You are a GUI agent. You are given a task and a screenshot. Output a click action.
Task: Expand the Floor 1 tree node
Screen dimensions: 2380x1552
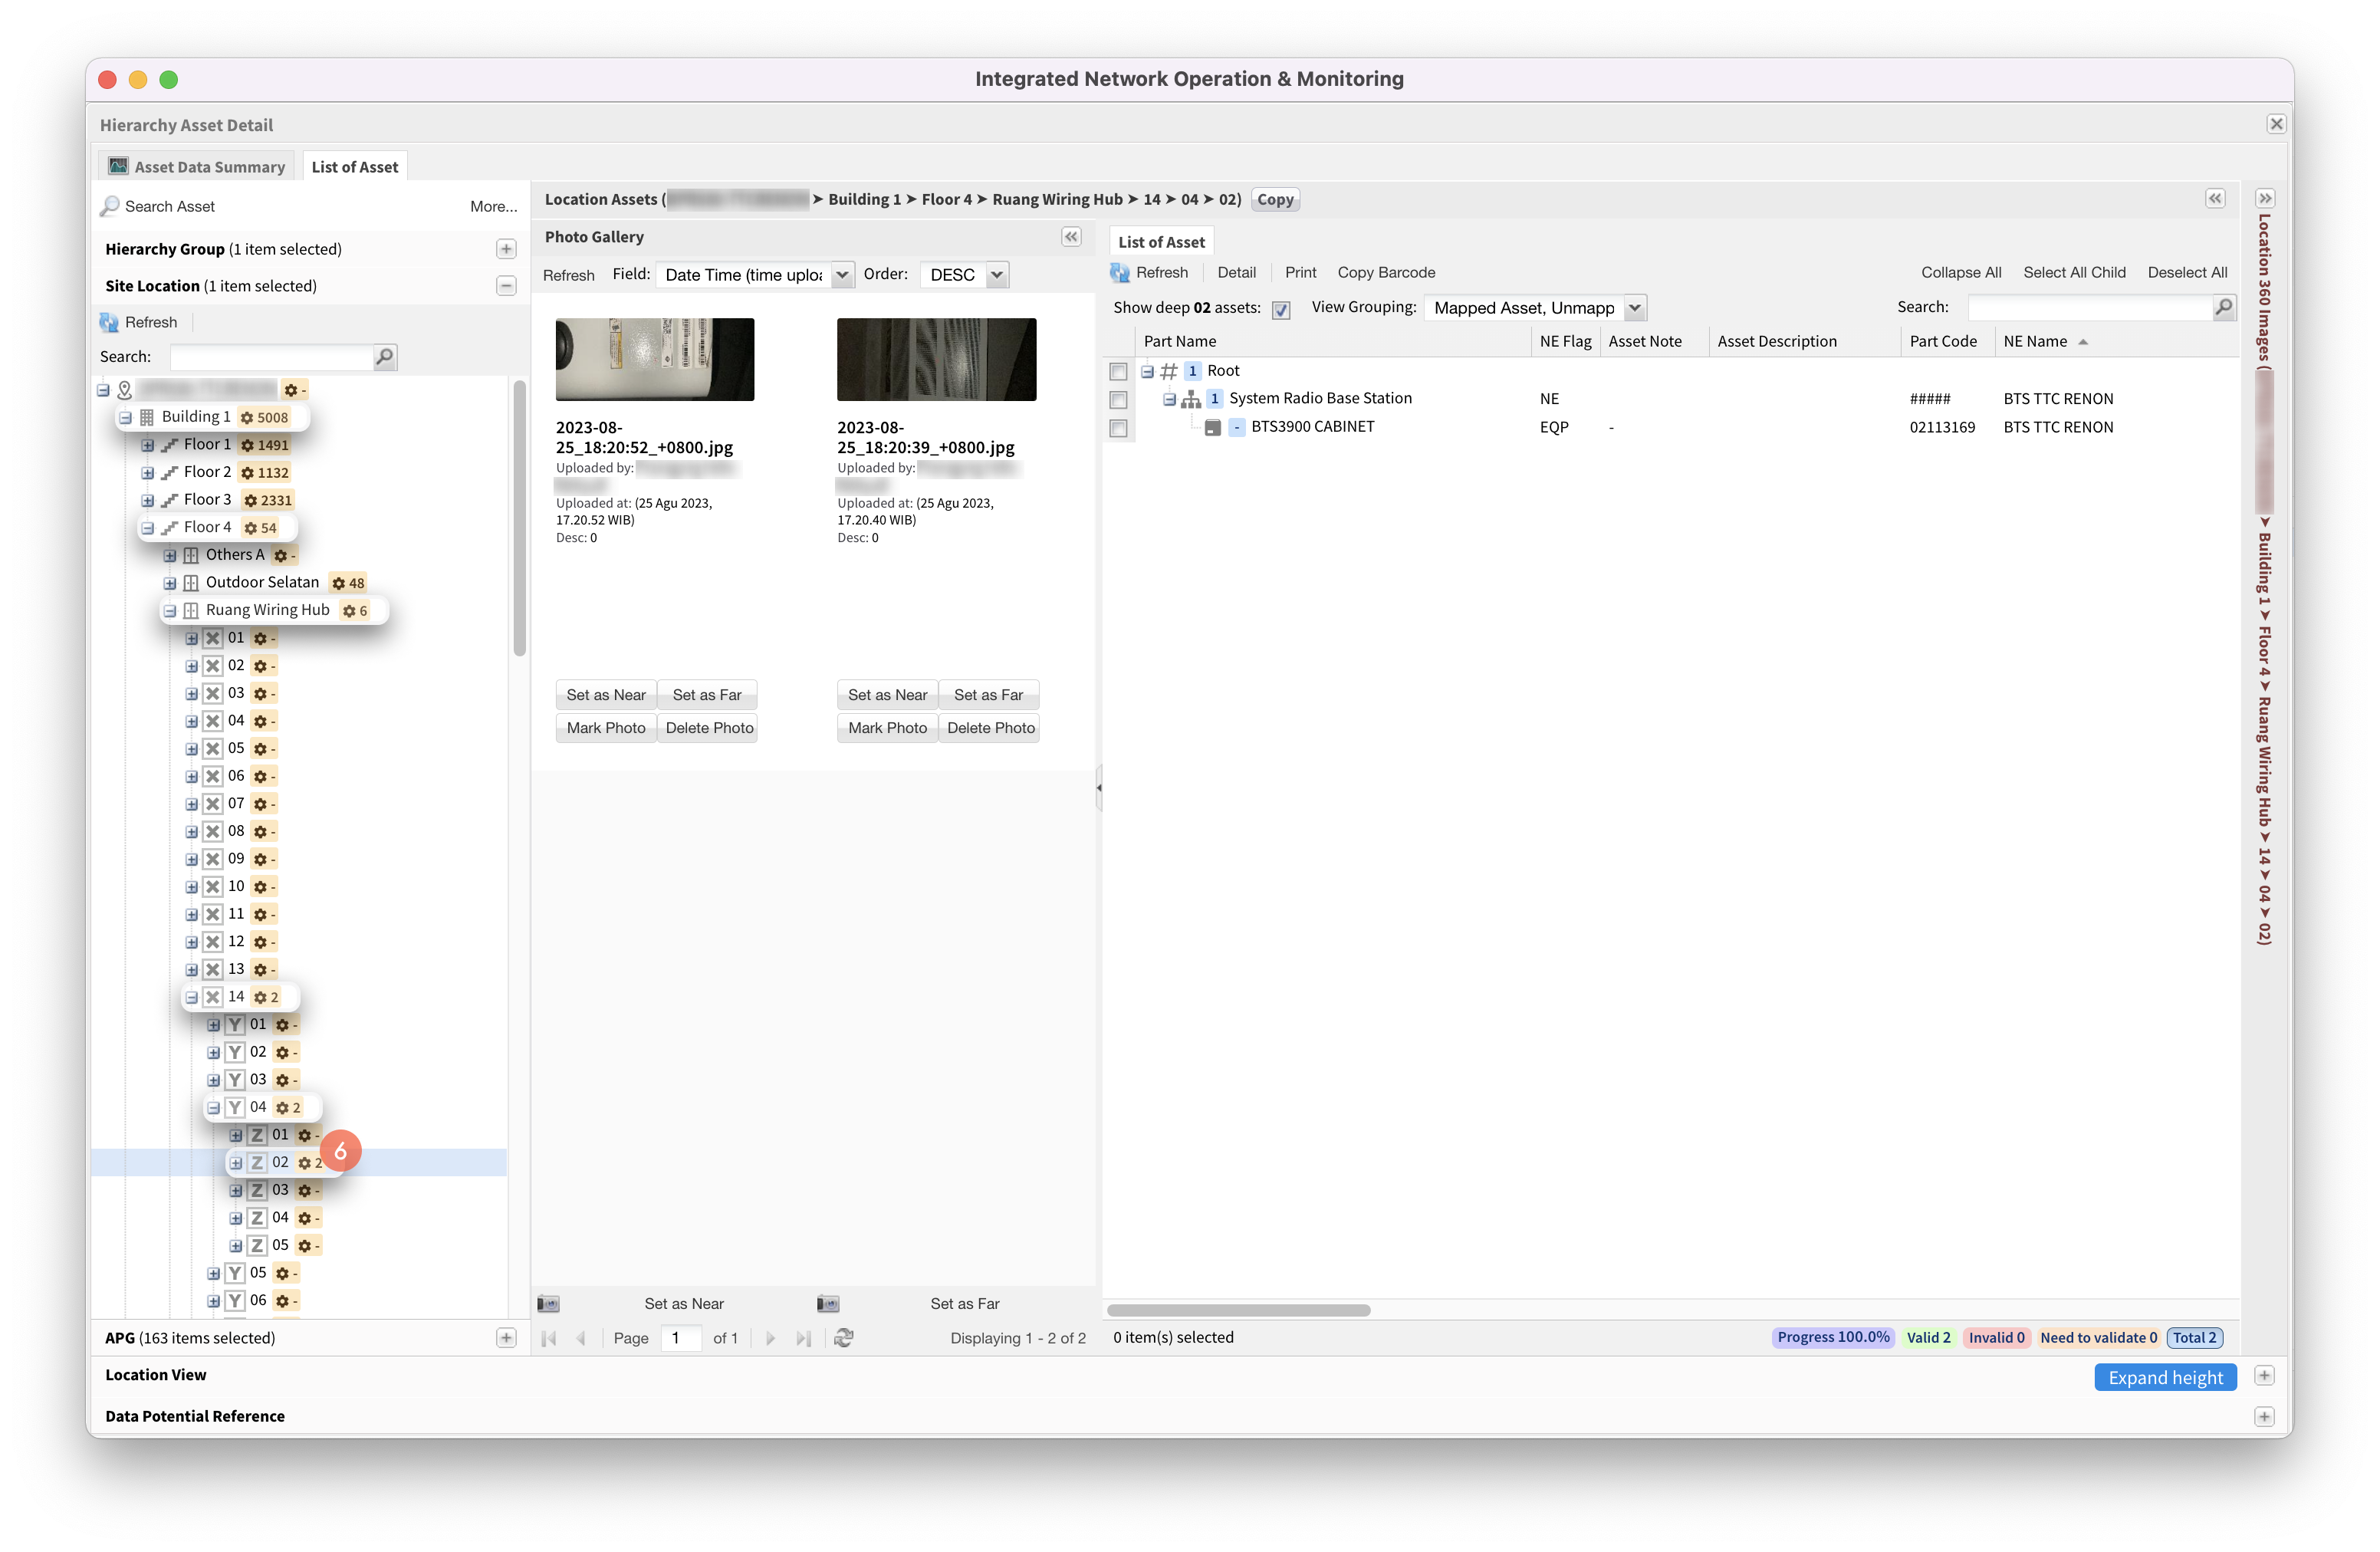pos(148,445)
